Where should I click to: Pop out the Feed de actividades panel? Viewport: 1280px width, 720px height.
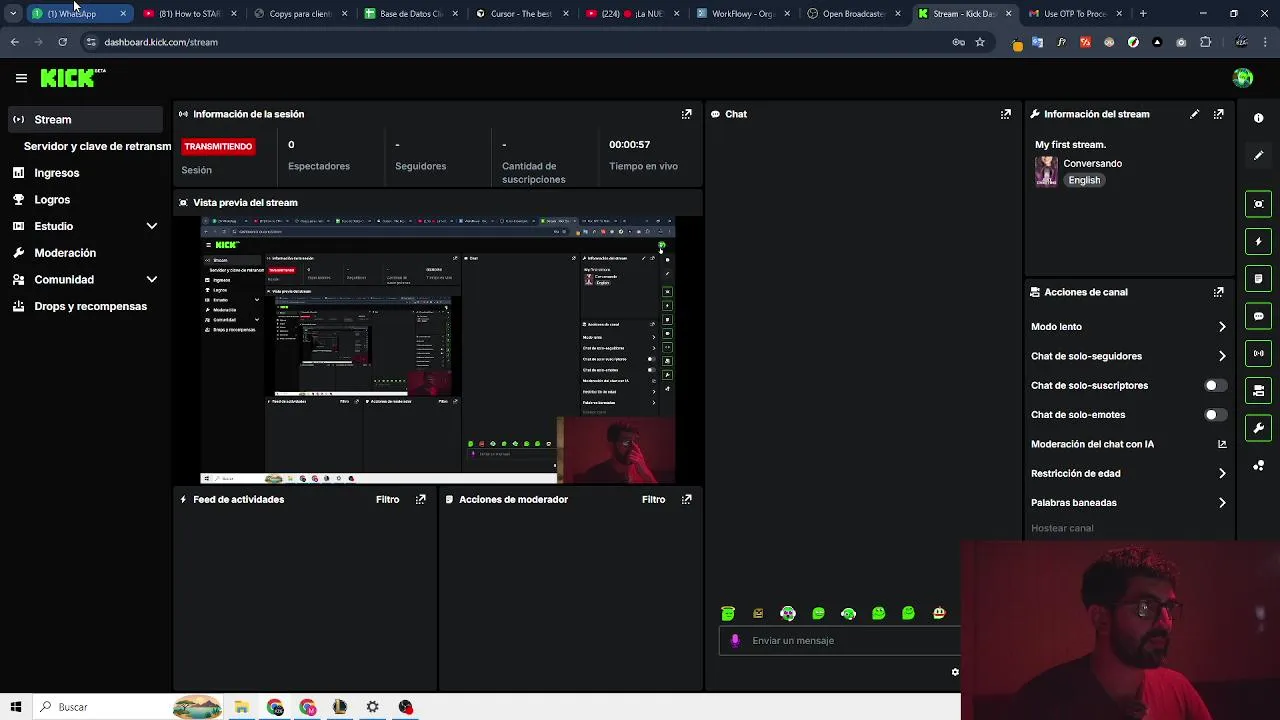pyautogui.click(x=421, y=499)
